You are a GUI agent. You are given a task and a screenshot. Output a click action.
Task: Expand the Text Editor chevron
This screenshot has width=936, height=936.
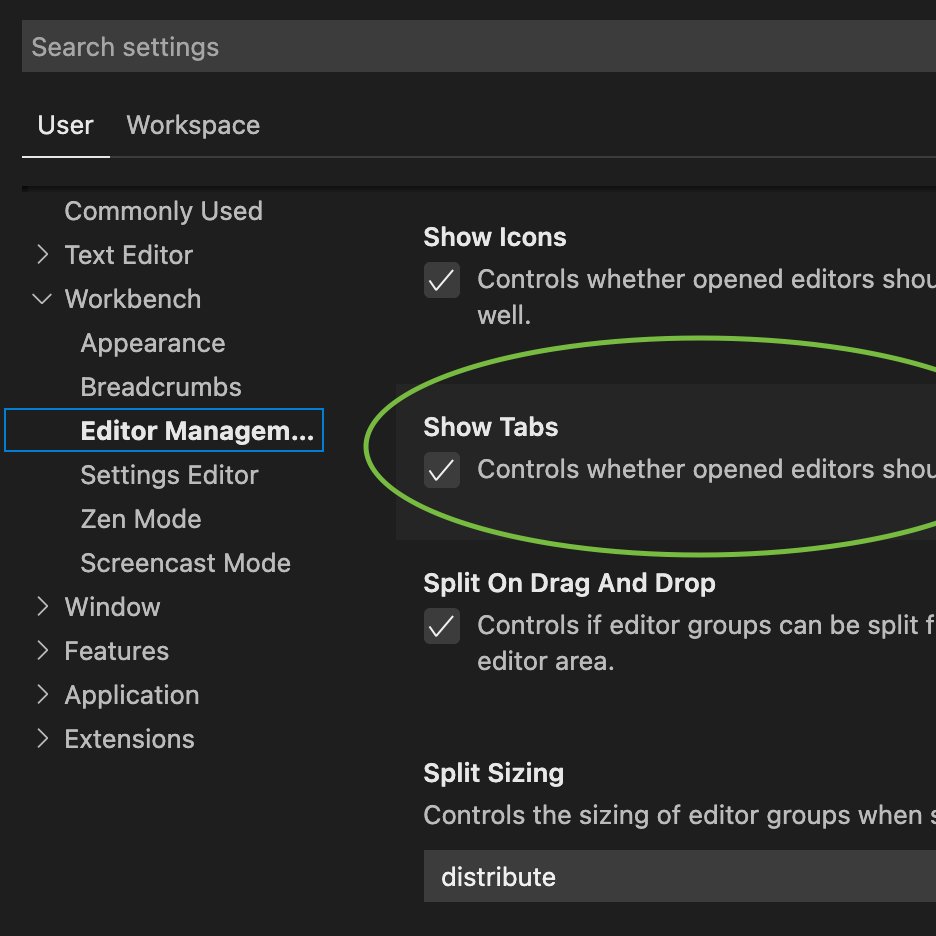pos(42,254)
